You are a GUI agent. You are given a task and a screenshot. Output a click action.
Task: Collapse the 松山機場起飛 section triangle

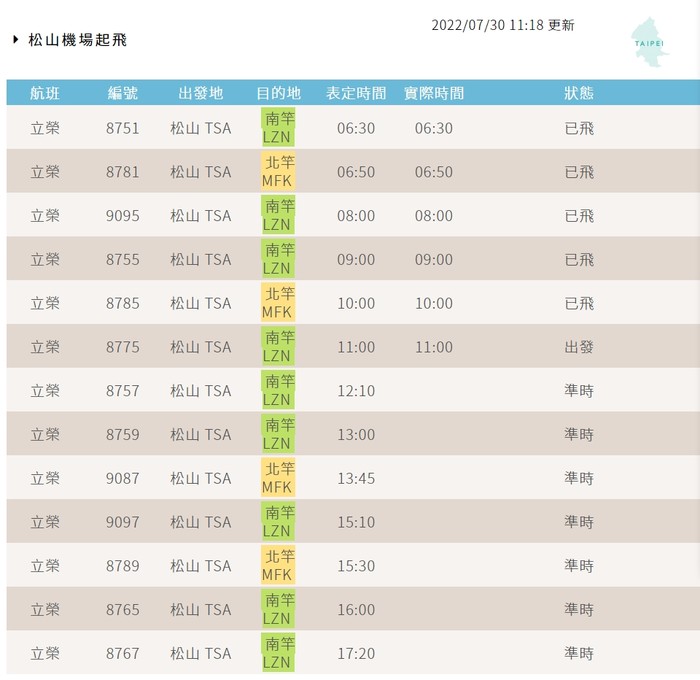[x=16, y=39]
